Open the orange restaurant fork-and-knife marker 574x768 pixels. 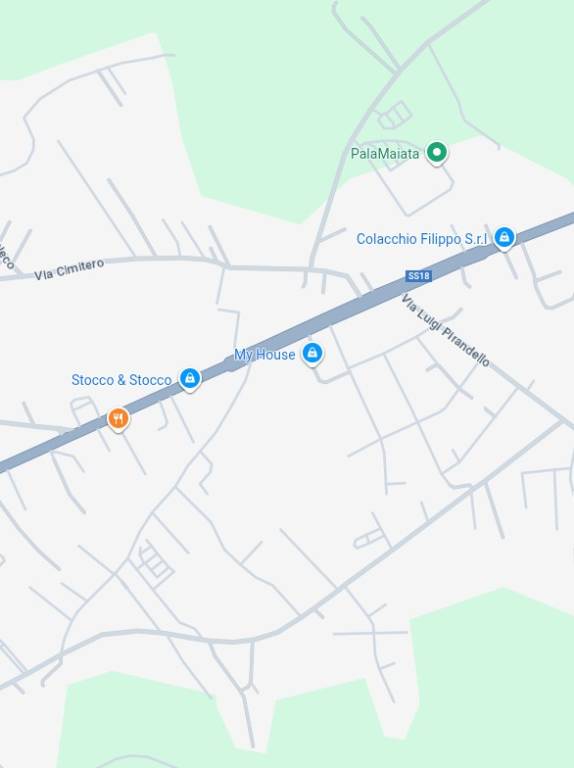[x=118, y=419]
